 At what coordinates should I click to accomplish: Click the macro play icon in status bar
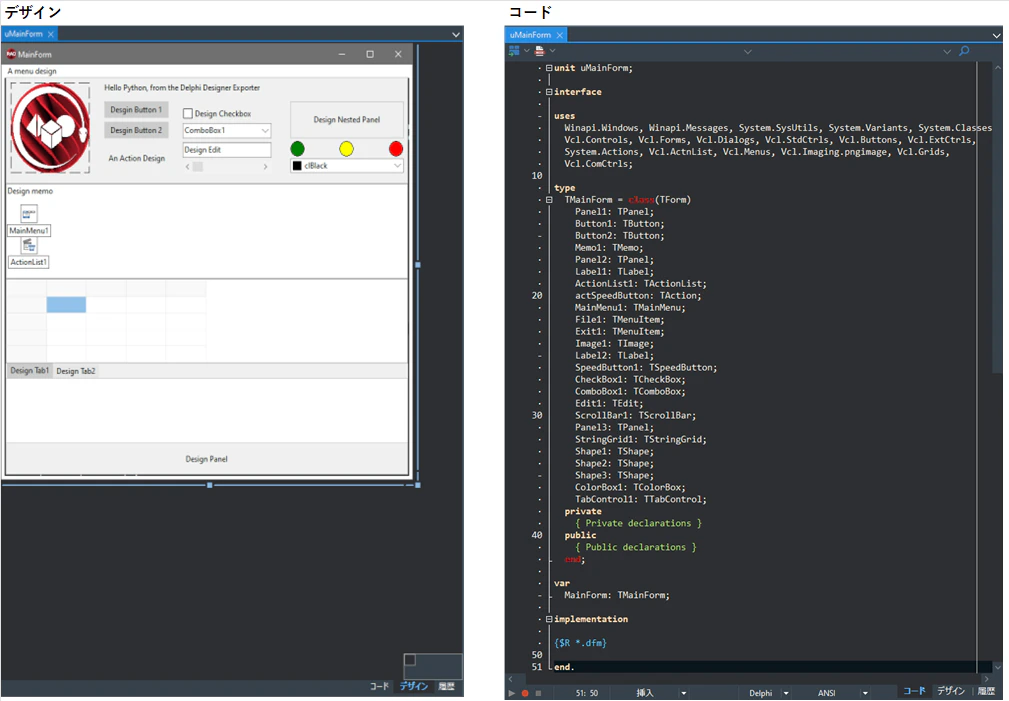coord(512,693)
